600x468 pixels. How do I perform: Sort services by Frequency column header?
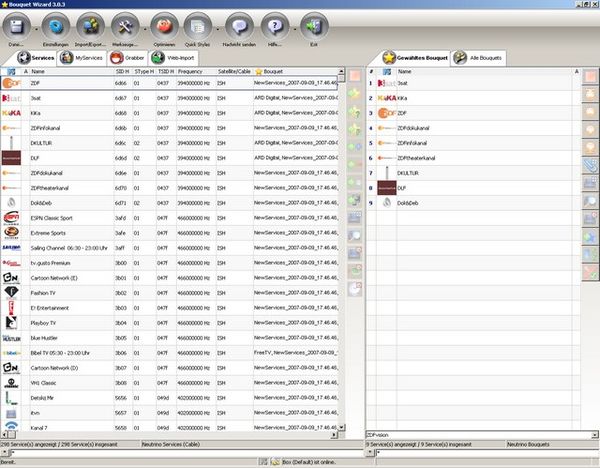(196, 72)
